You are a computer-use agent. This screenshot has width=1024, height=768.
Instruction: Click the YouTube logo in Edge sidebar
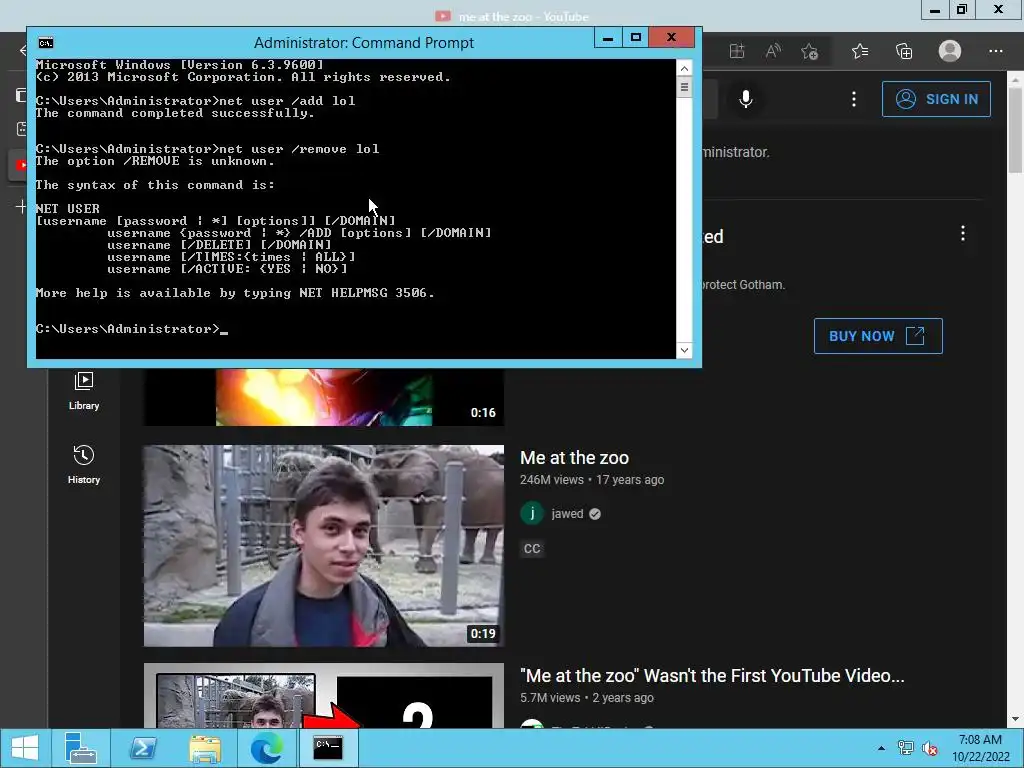click(x=20, y=165)
